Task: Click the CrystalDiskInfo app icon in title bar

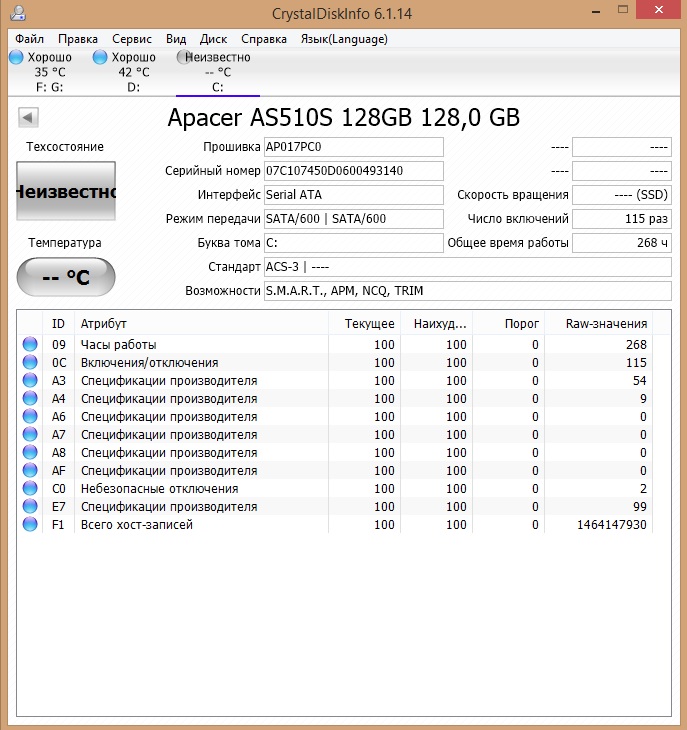Action: tap(18, 13)
